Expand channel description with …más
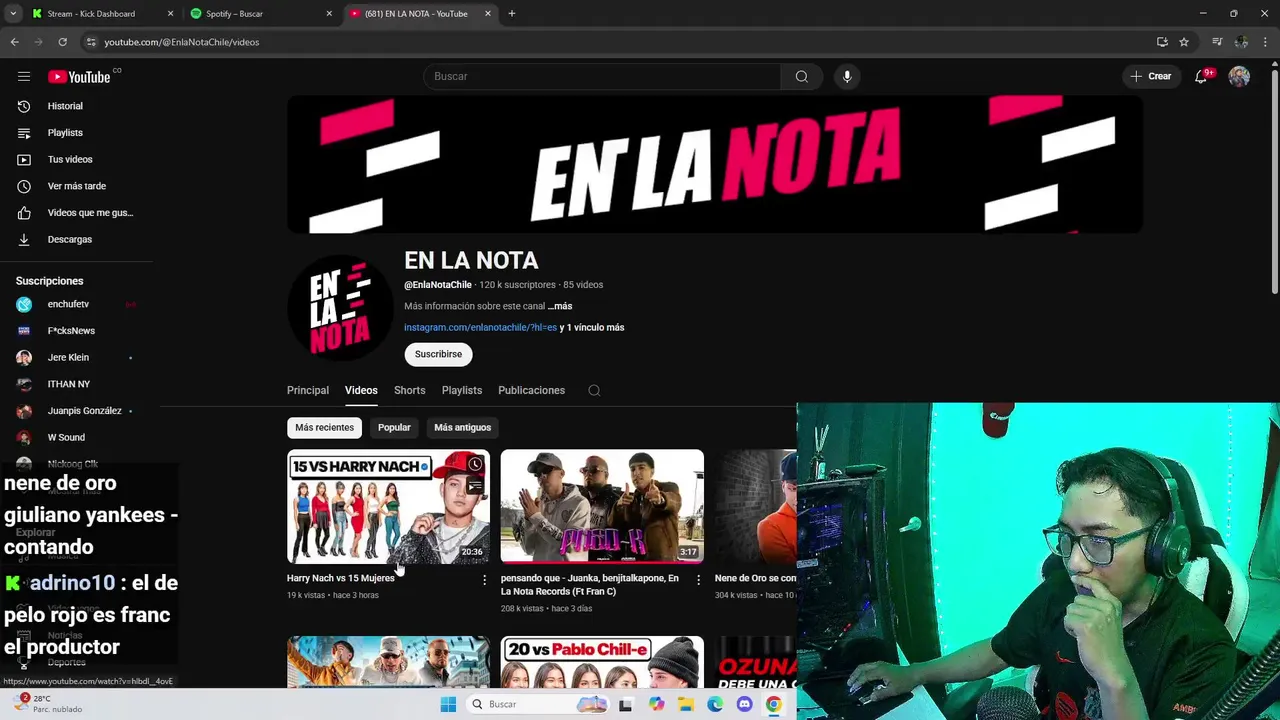Image resolution: width=1280 pixels, height=720 pixels. 560,307
